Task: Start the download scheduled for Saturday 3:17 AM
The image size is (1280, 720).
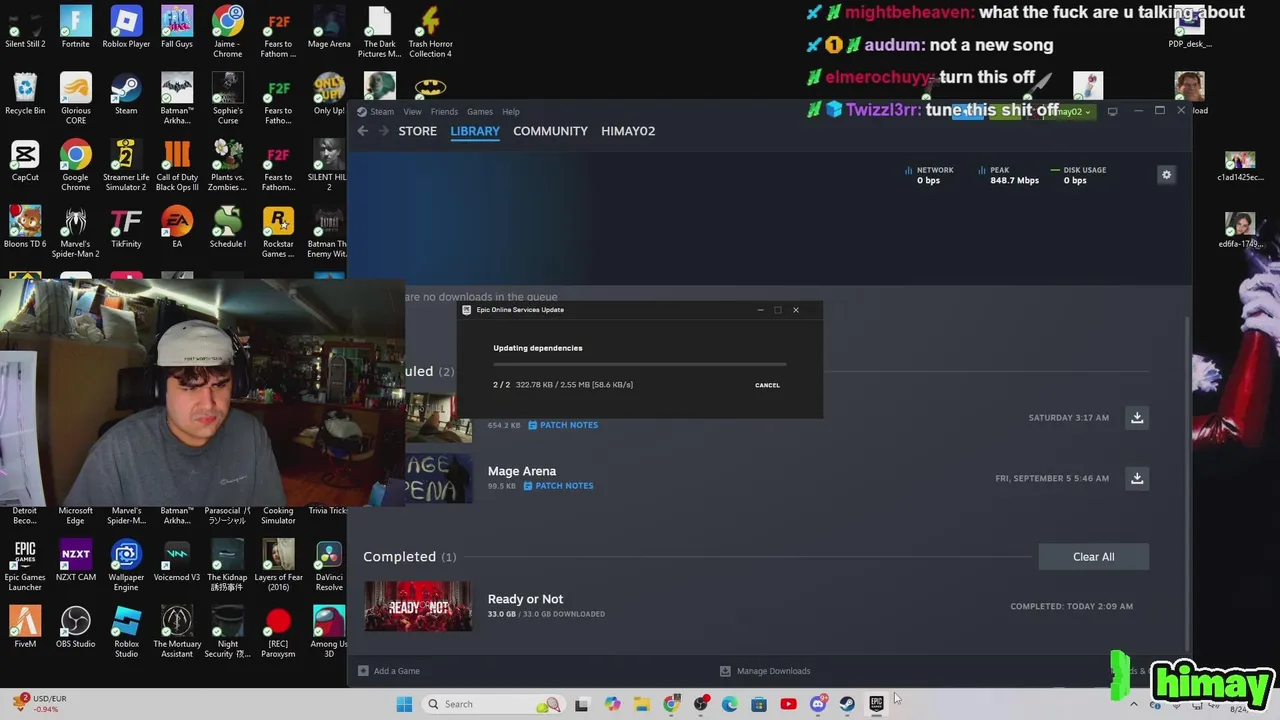Action: pyautogui.click(x=1137, y=417)
